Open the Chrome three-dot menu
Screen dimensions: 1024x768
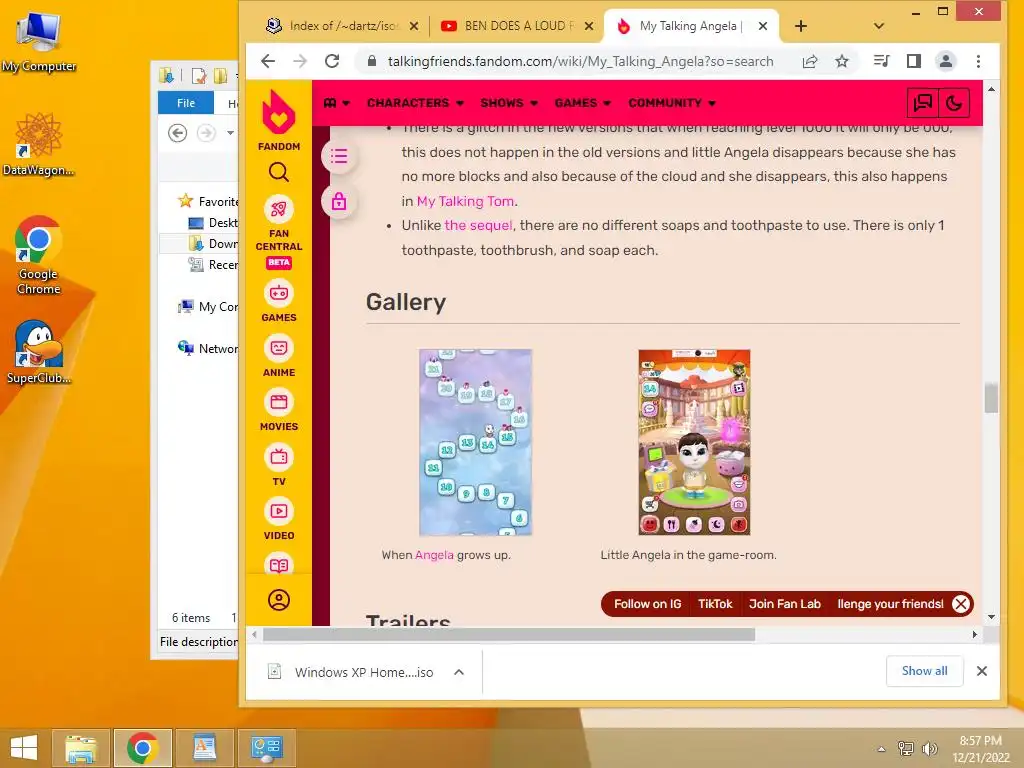tap(978, 61)
